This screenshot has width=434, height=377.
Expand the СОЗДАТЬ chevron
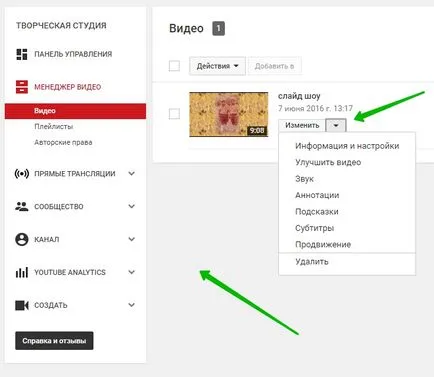pos(132,305)
